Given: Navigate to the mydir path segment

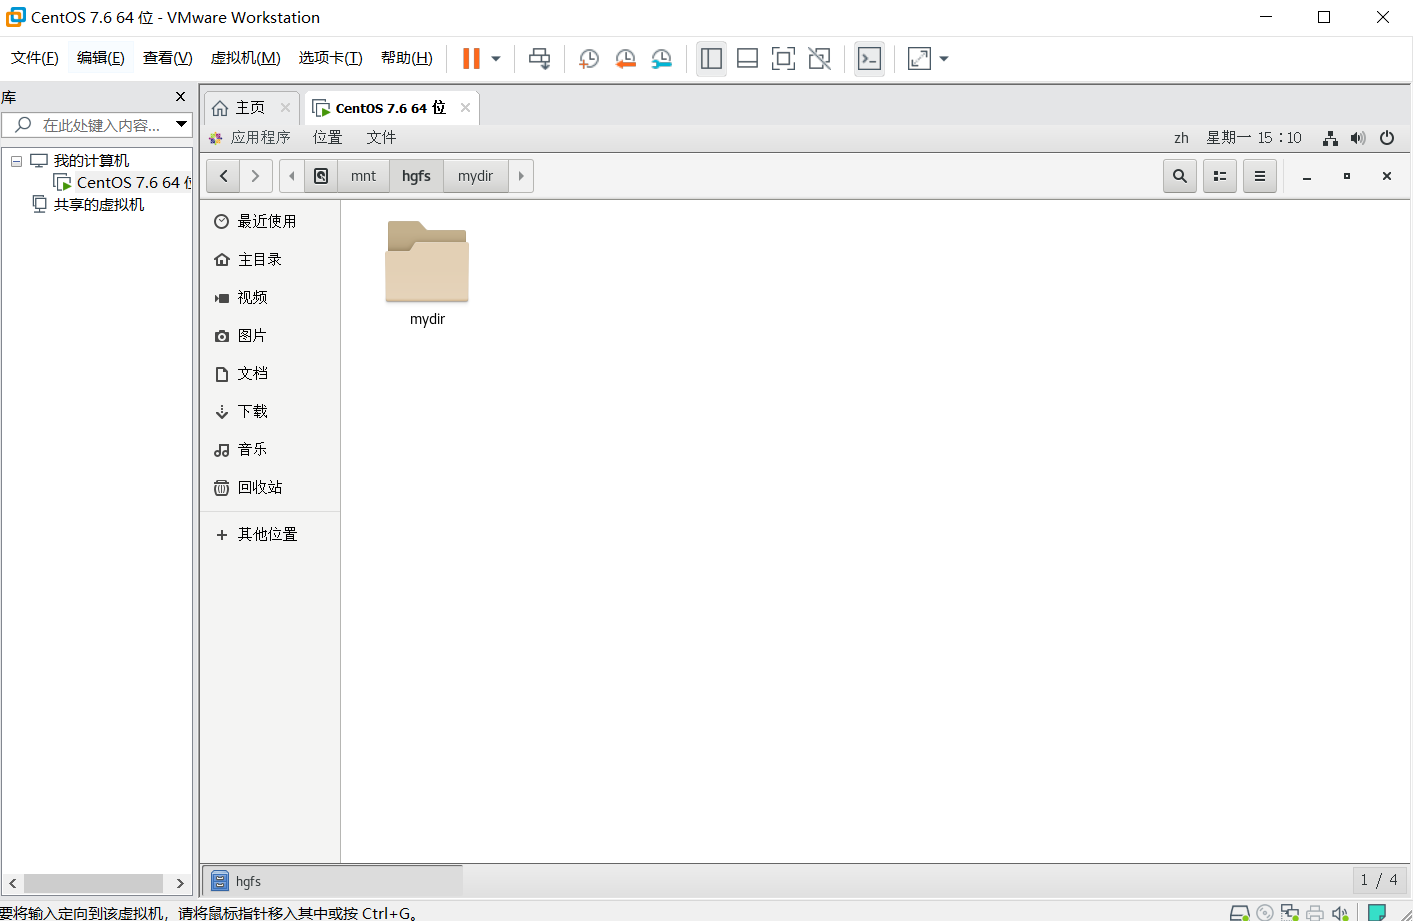Looking at the screenshot, I should tap(476, 176).
